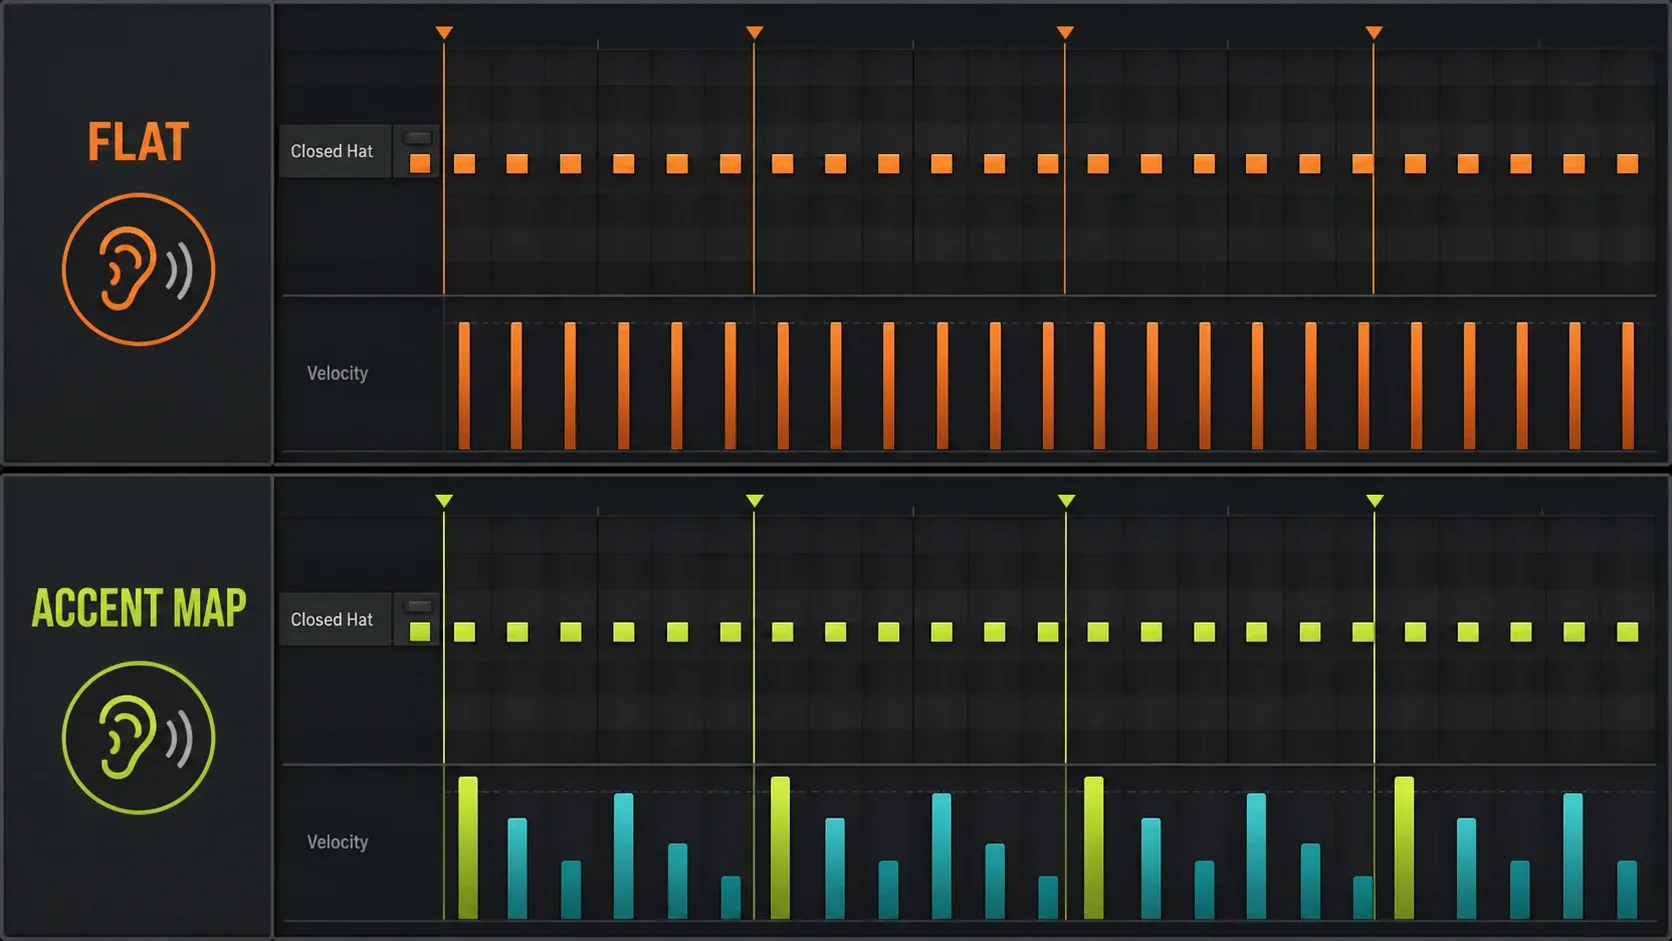This screenshot has width=1672, height=941.
Task: Click the first tall green velocity bar
Action: (468, 847)
